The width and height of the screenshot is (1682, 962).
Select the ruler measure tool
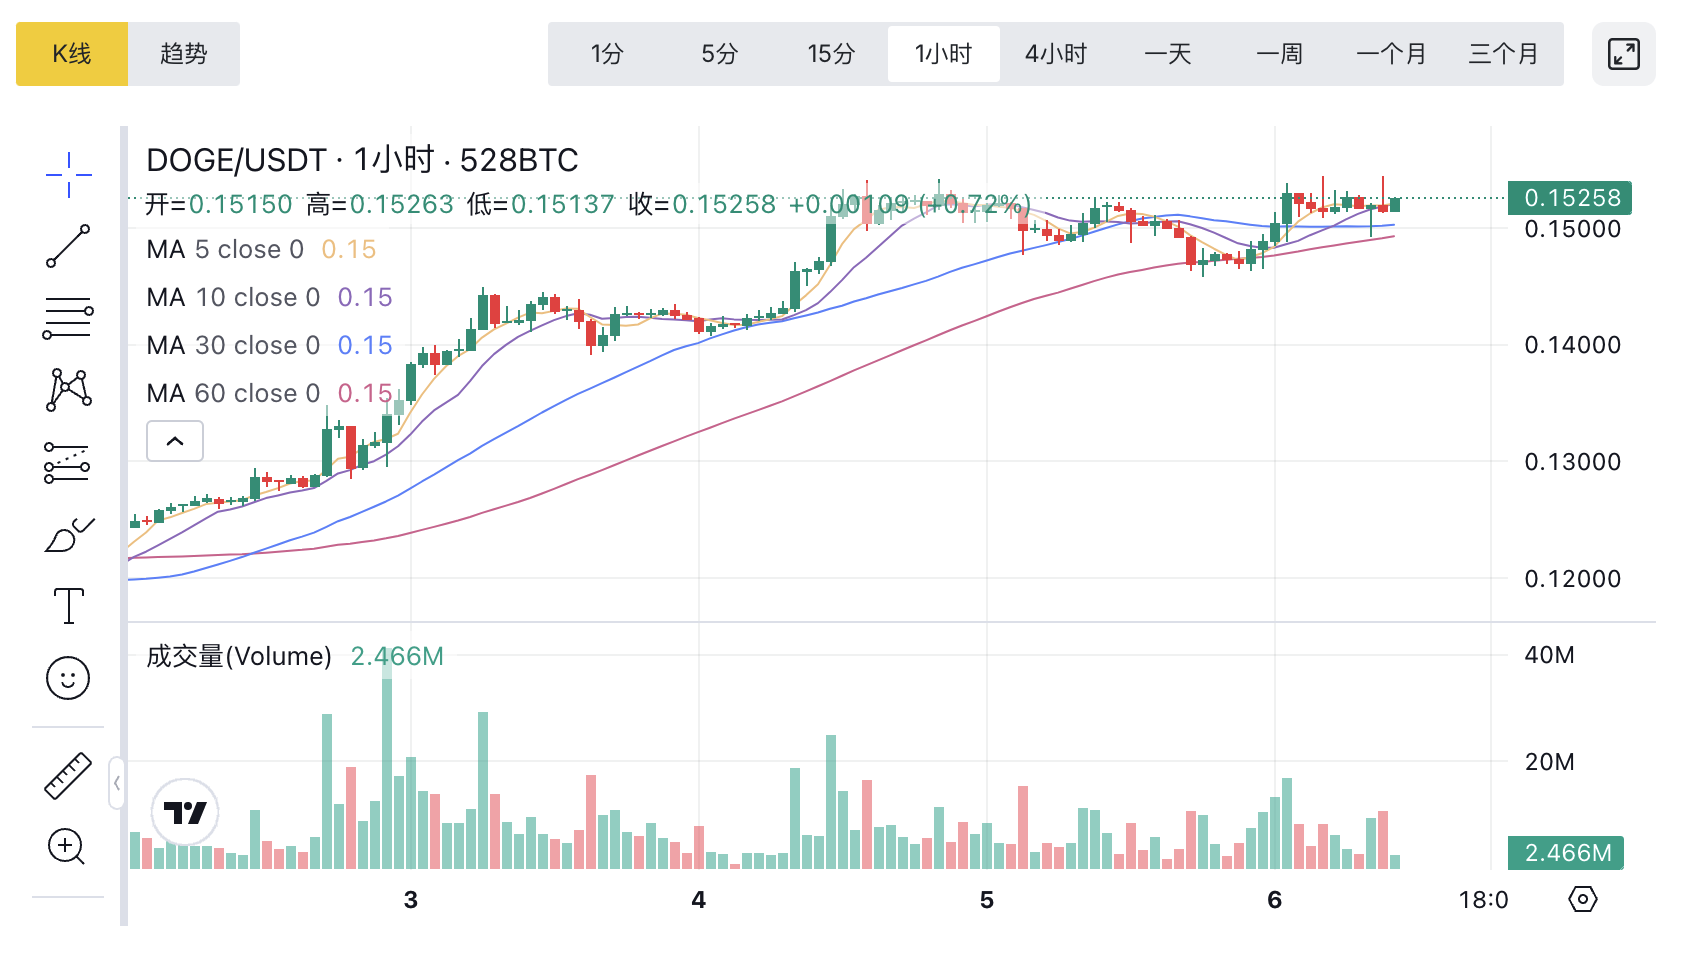coord(68,775)
